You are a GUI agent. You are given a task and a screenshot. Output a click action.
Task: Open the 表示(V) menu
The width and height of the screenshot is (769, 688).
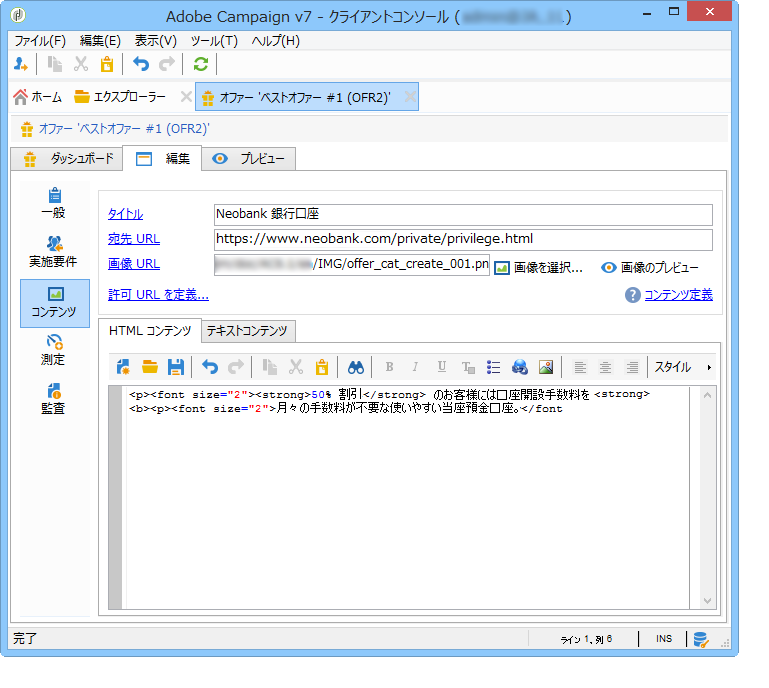click(155, 41)
